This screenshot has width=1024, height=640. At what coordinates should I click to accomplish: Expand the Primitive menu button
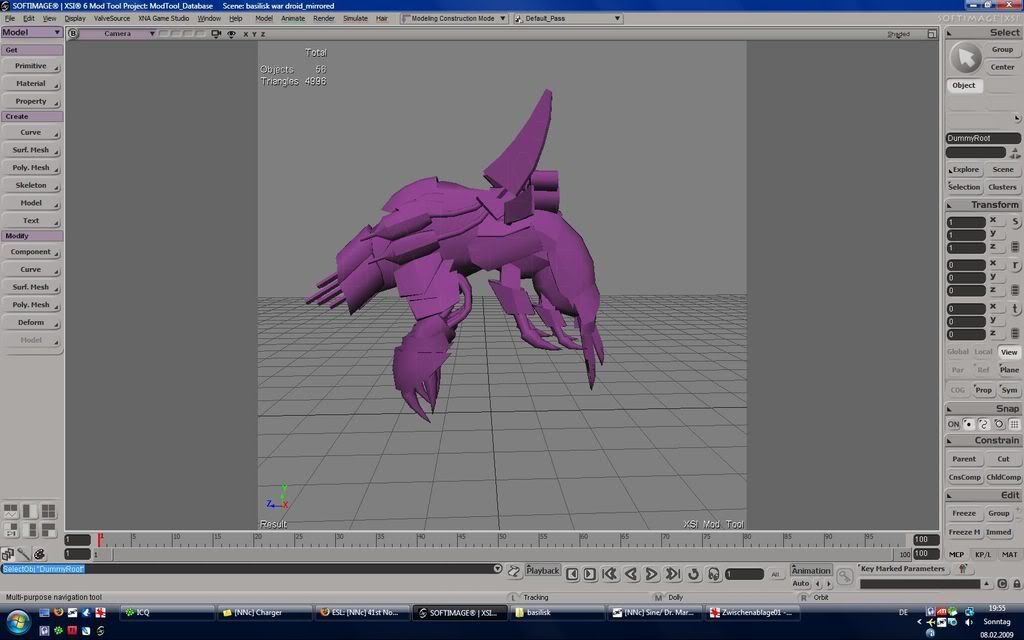click(x=31, y=66)
